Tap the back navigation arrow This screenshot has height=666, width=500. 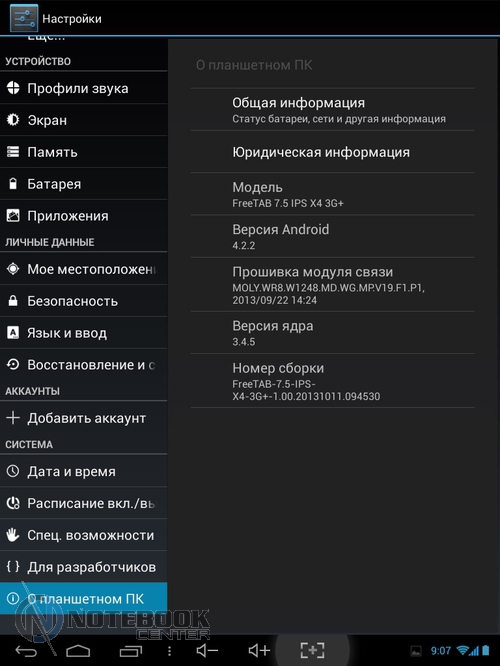(x=26, y=650)
